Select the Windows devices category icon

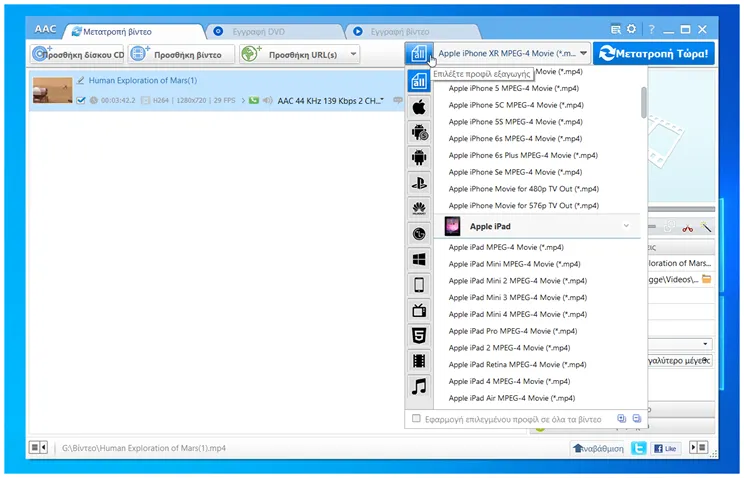pyautogui.click(x=419, y=259)
